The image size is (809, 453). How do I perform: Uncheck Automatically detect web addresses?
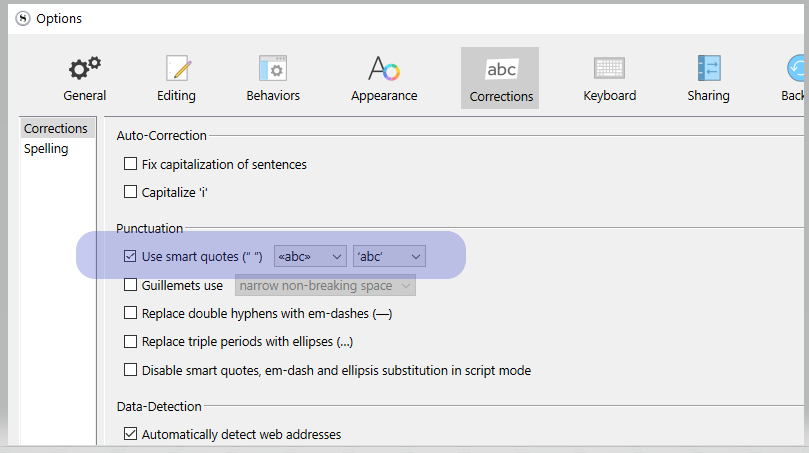pos(131,434)
